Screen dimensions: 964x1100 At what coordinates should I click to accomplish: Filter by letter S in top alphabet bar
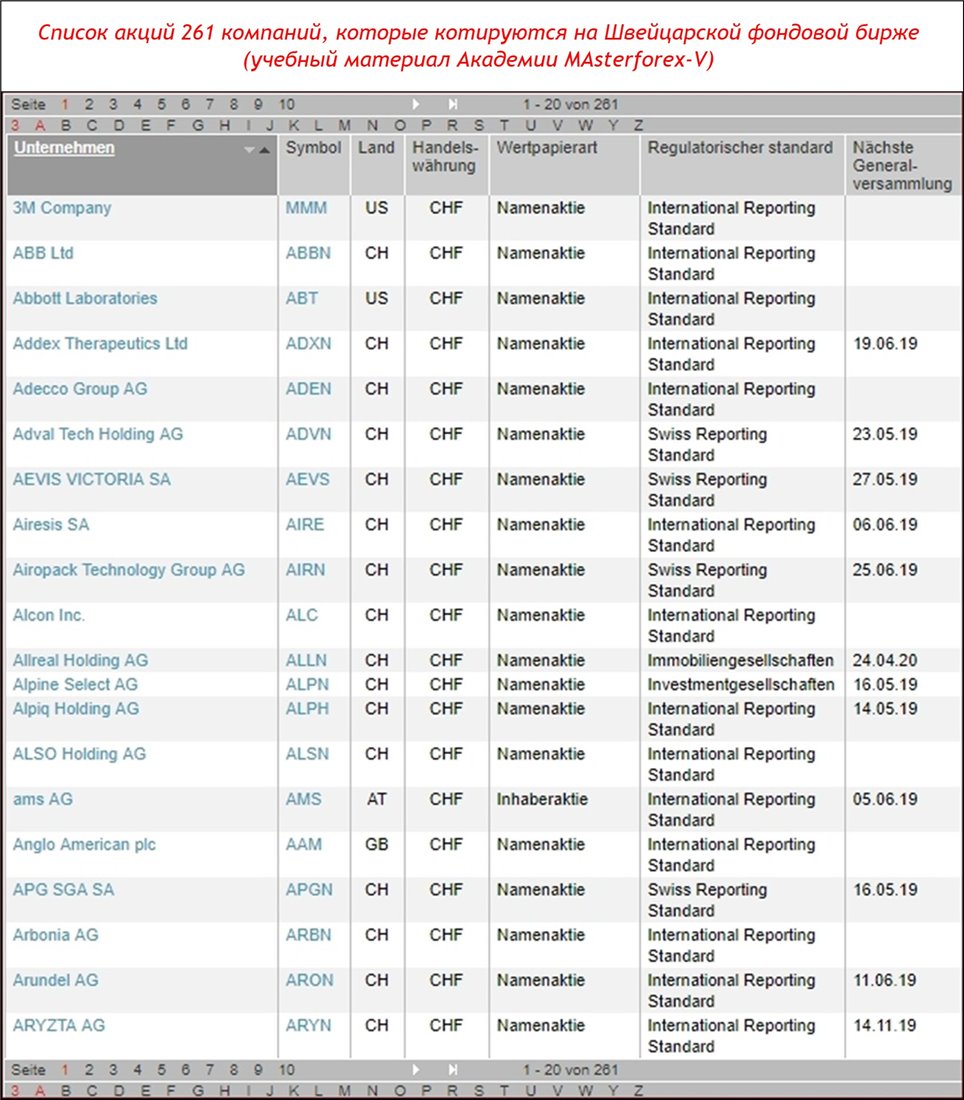click(x=479, y=126)
